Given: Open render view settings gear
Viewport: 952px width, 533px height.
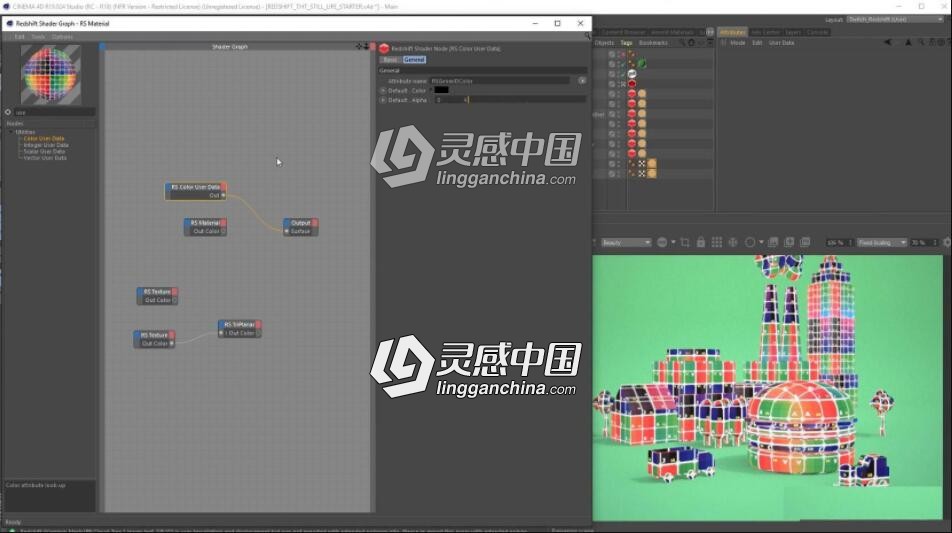Looking at the screenshot, I should click(947, 242).
